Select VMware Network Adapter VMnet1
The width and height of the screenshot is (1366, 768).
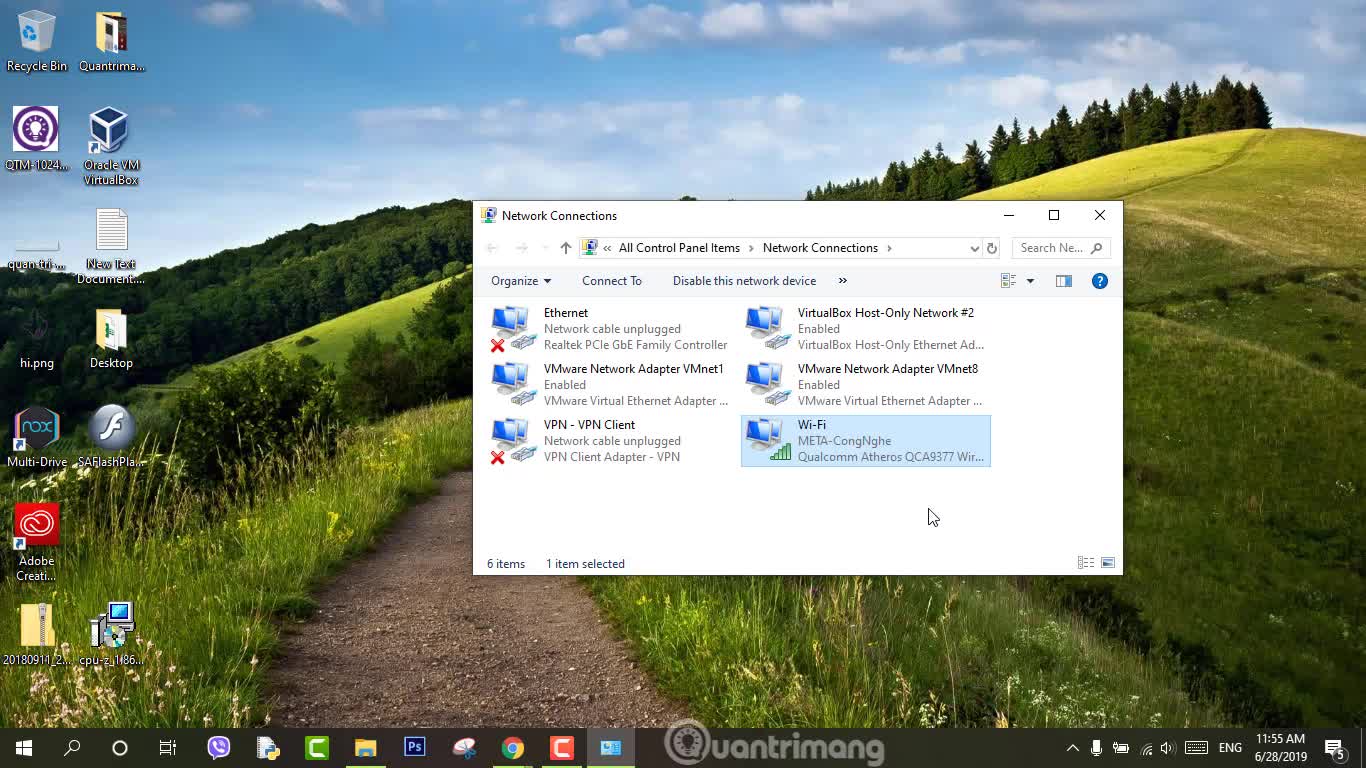610,385
